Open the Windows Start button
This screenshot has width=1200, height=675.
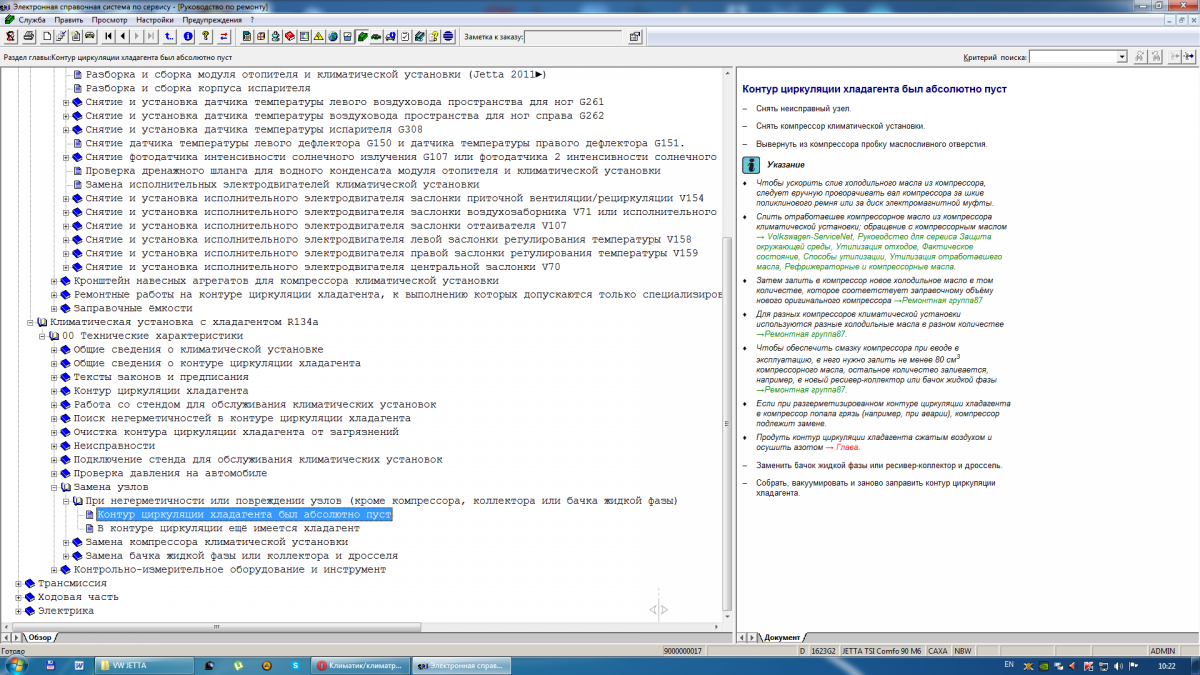[17, 664]
